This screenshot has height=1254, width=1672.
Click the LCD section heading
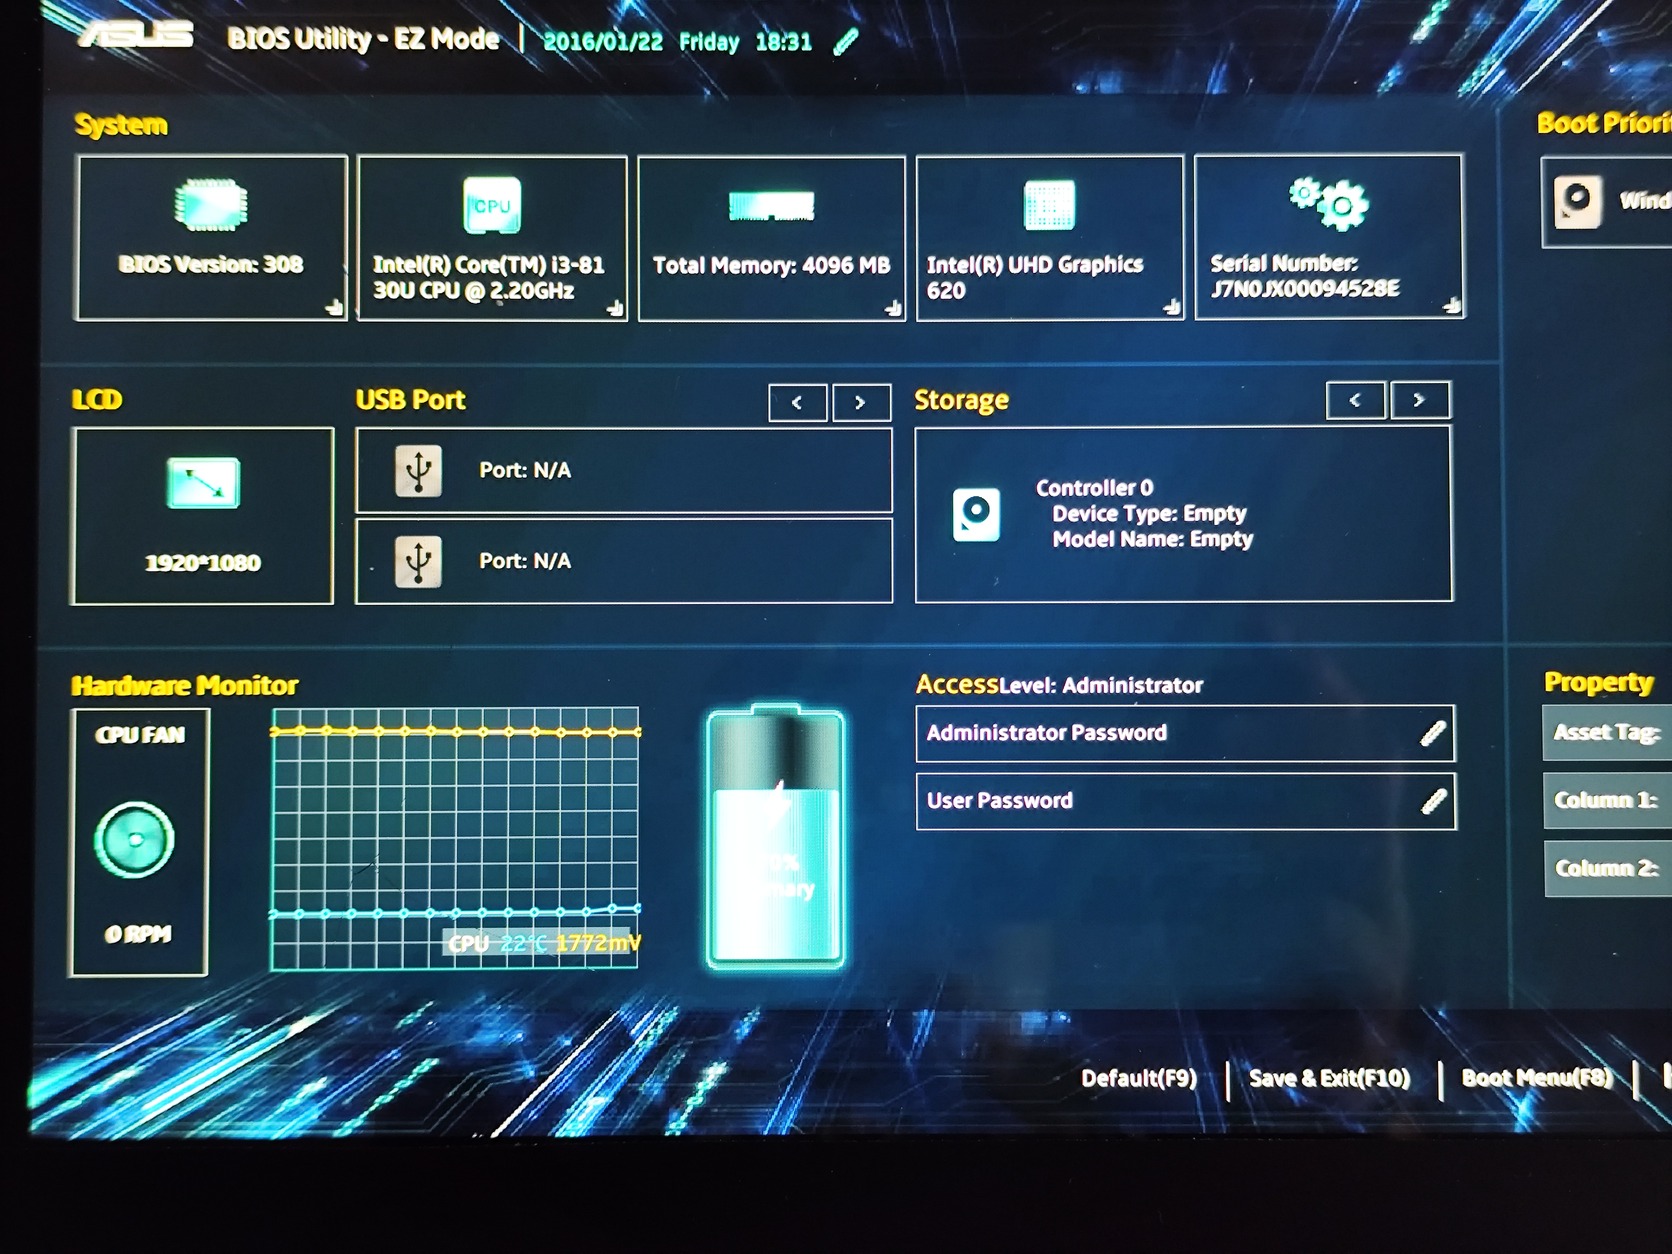97,400
